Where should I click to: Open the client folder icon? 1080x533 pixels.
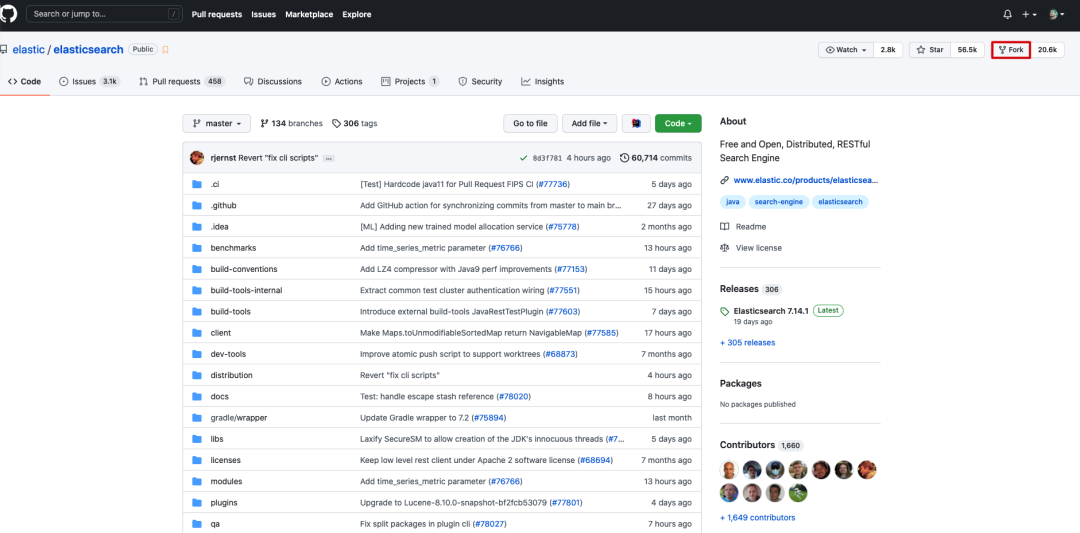coord(197,333)
